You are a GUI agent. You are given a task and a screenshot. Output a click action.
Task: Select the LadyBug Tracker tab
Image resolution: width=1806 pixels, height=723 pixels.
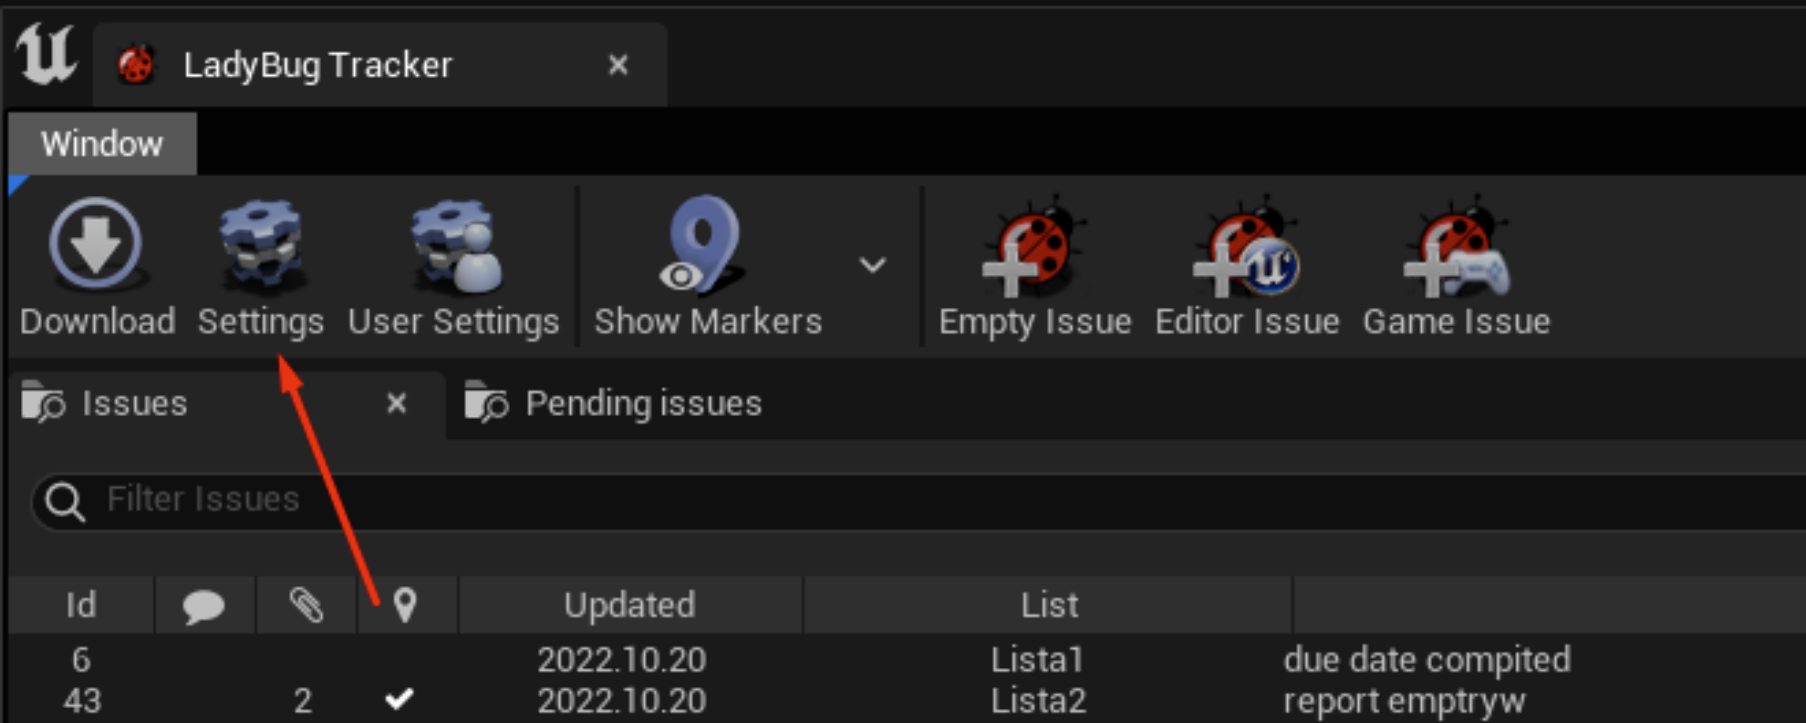pyautogui.click(x=380, y=65)
